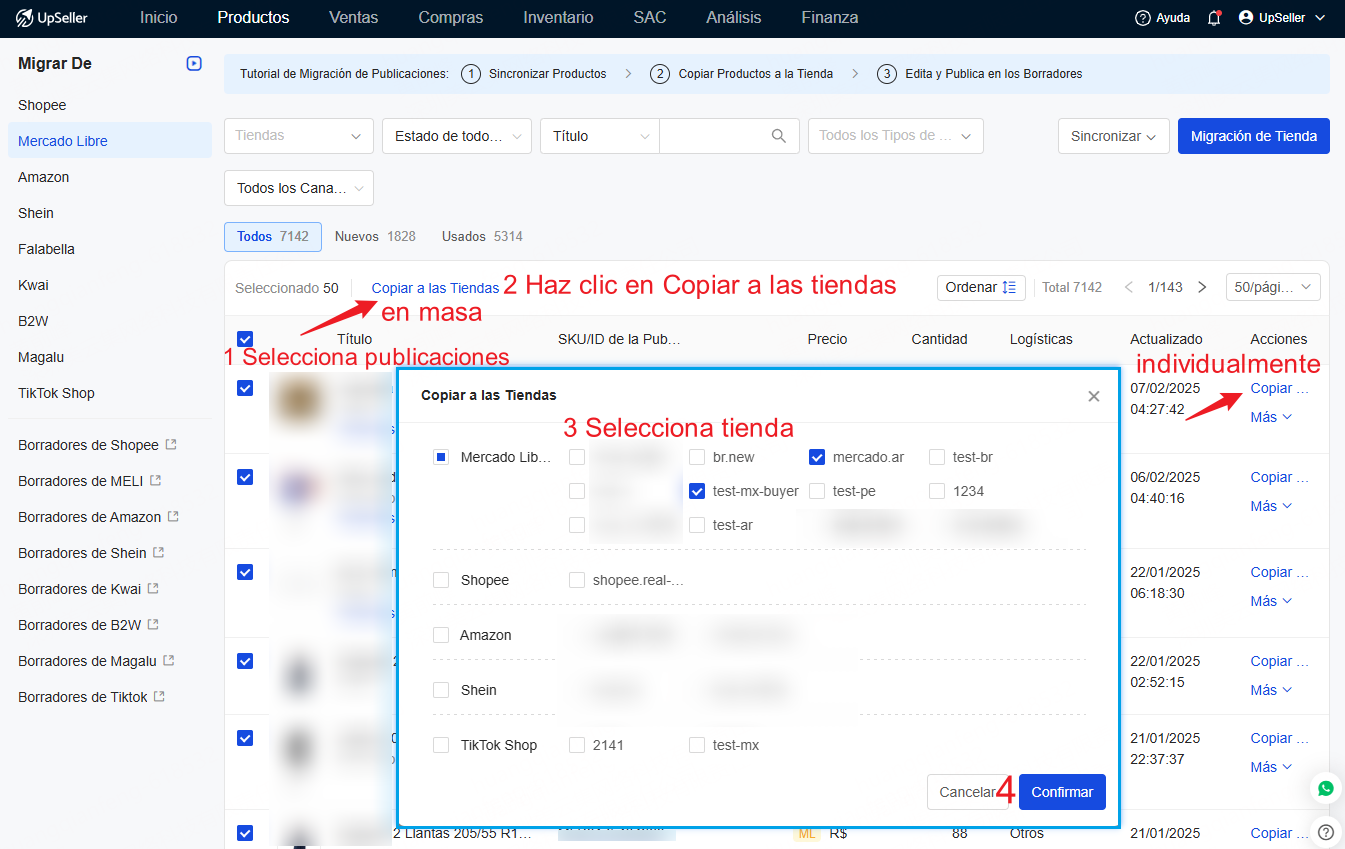The image size is (1345, 849).
Task: Check the test-pe store
Action: [817, 491]
